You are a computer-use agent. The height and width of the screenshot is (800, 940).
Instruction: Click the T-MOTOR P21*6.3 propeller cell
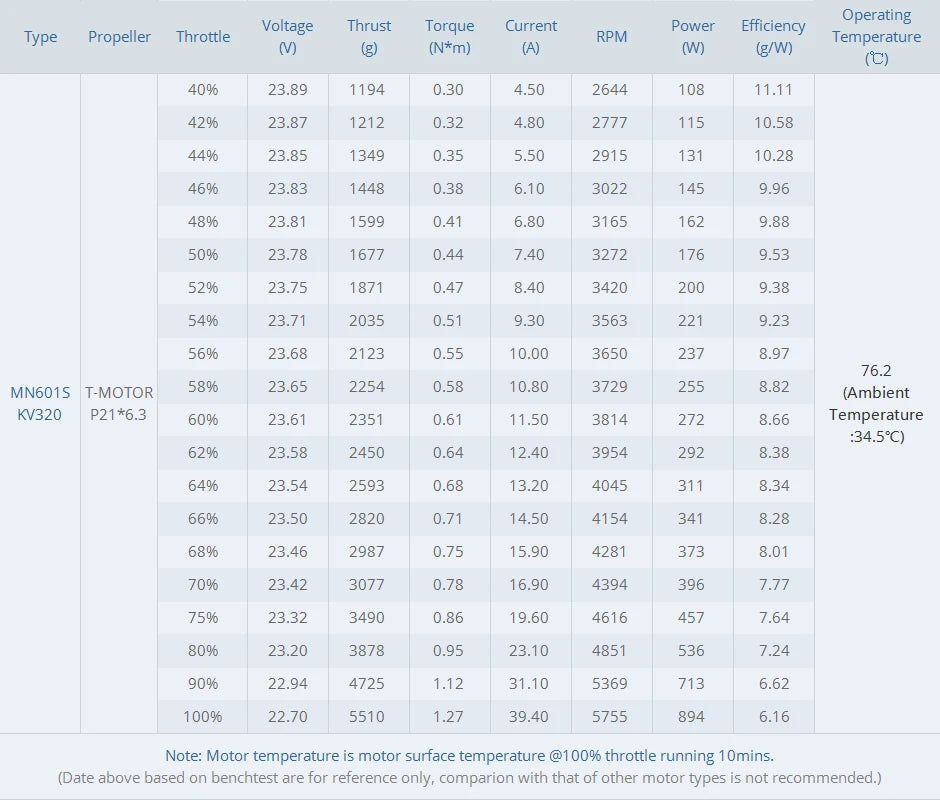pos(119,404)
